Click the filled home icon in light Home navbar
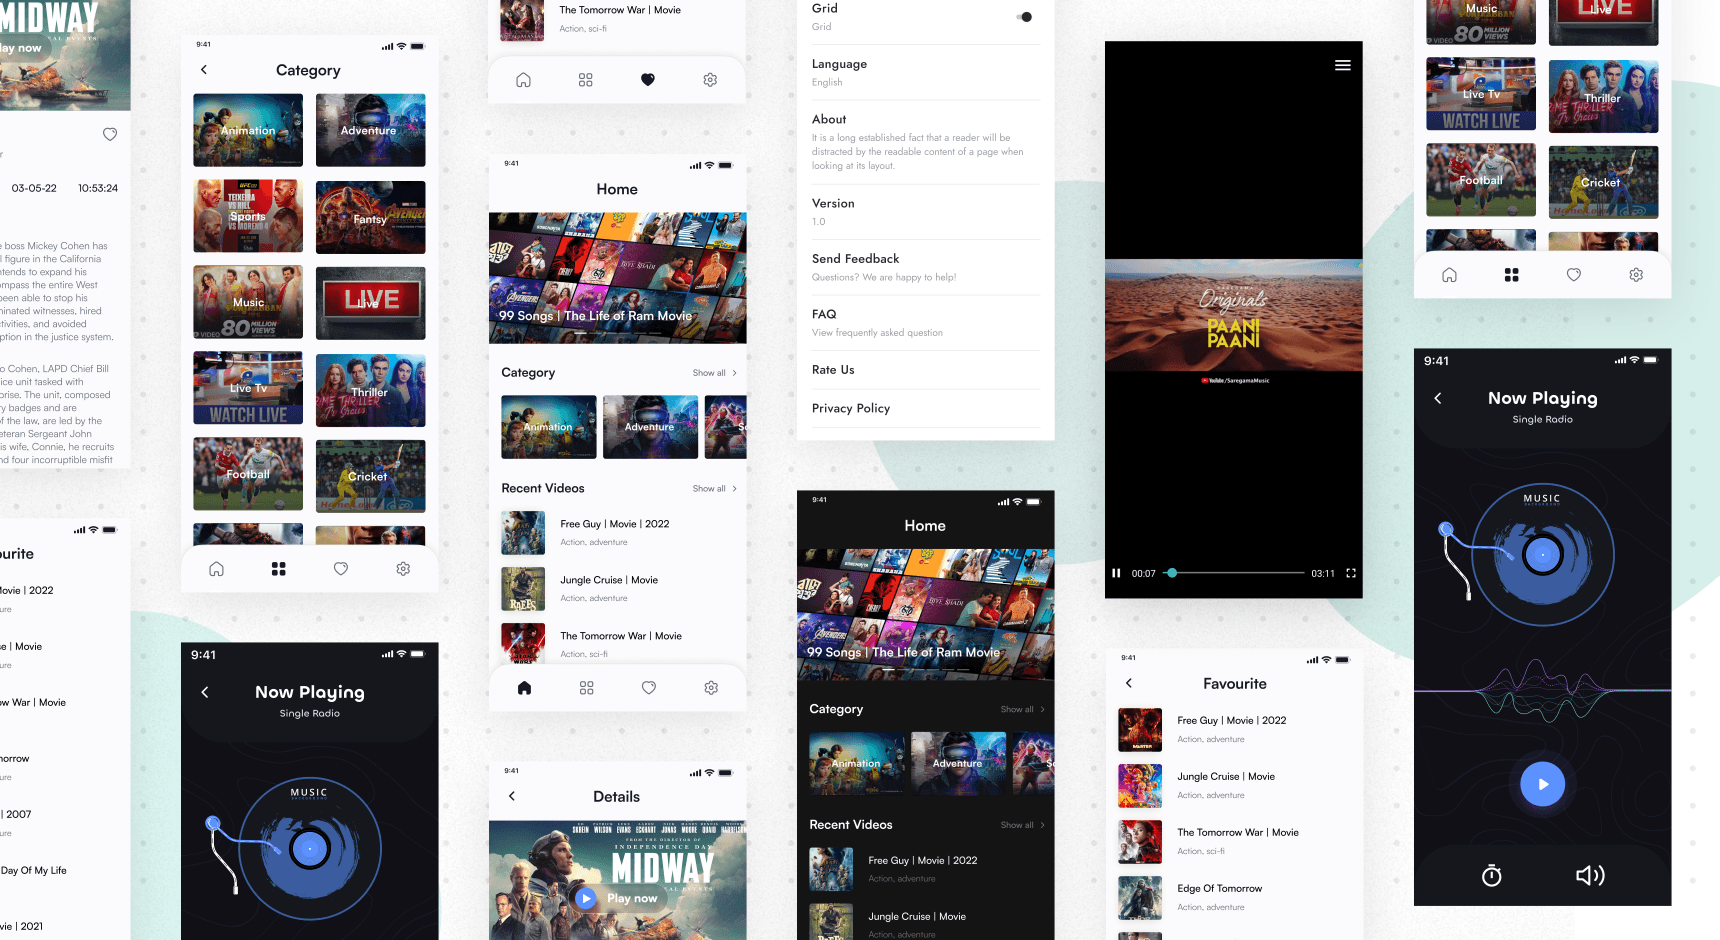The height and width of the screenshot is (940, 1720). [x=524, y=688]
